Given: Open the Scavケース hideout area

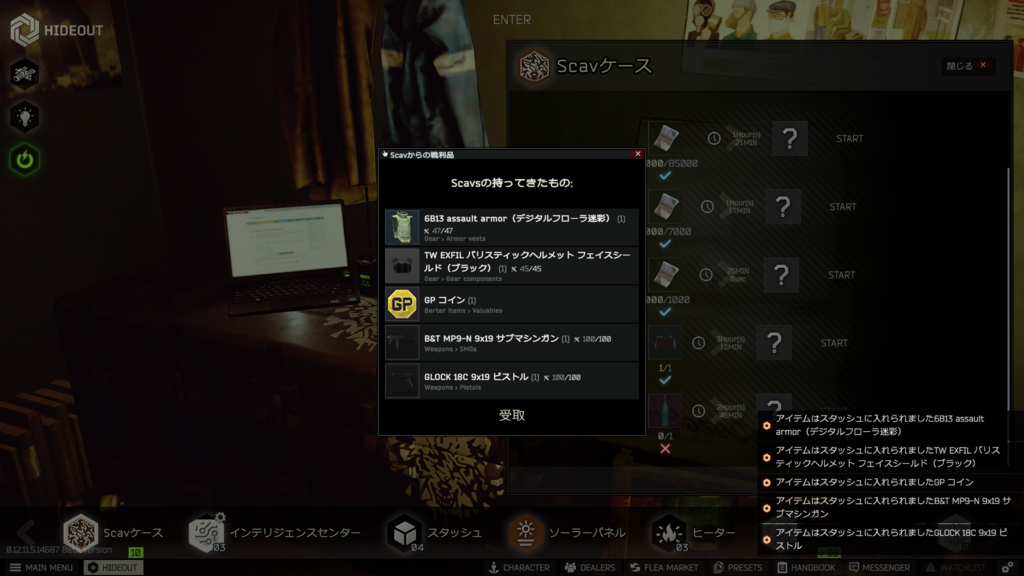Looking at the screenshot, I should (81, 533).
